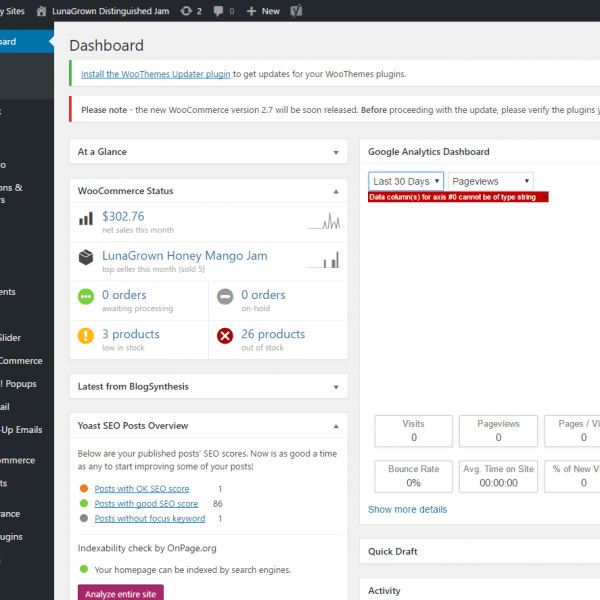This screenshot has height=600, width=600.
Task: Click the gray on-hold orders icon
Action: (225, 297)
